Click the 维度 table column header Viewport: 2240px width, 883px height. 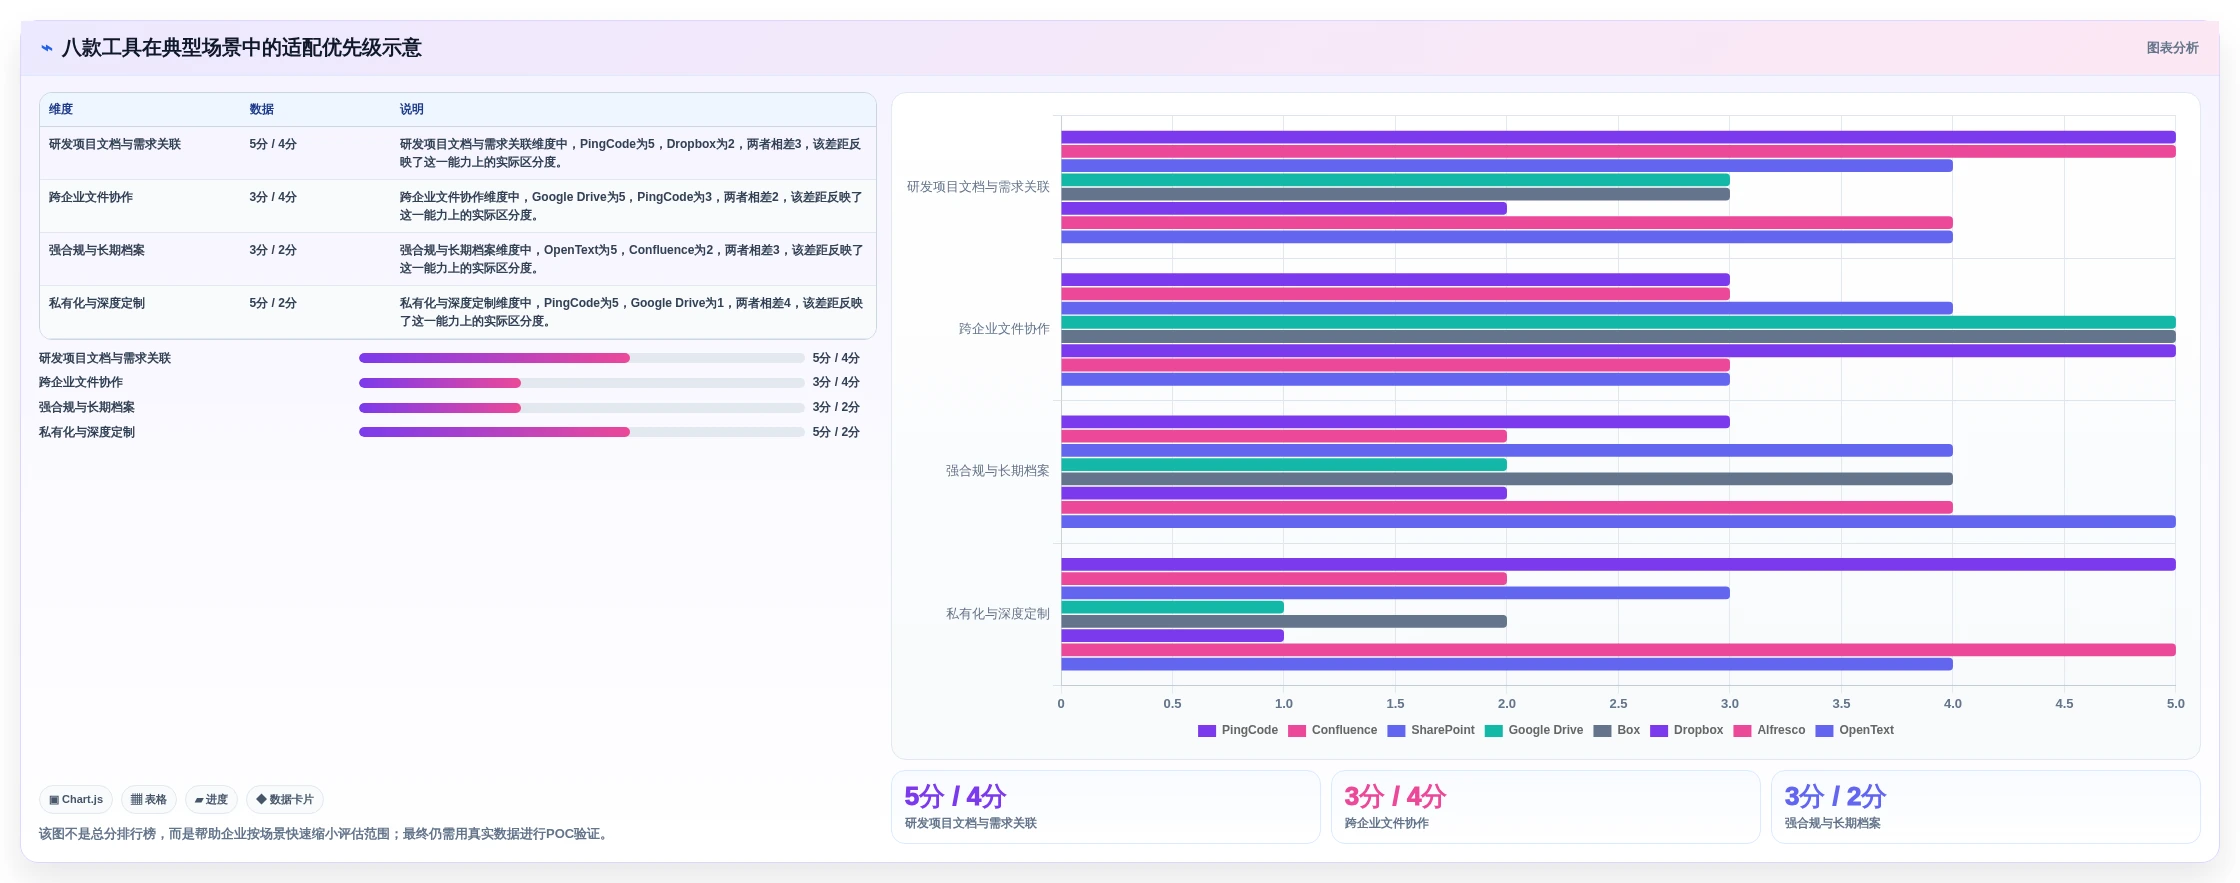coord(61,109)
